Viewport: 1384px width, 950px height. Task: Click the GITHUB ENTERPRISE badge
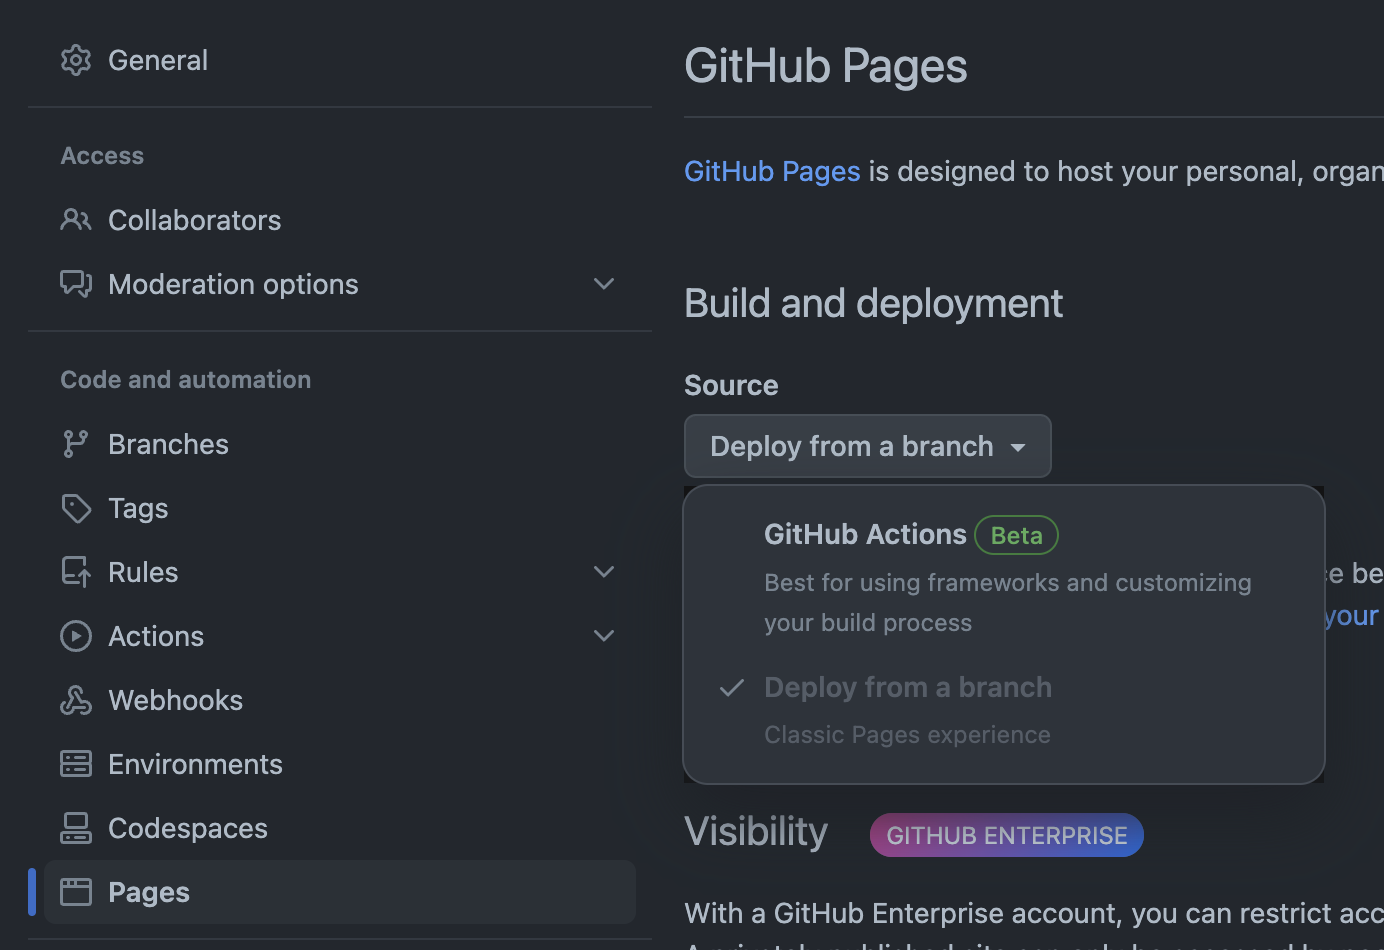[1006, 836]
